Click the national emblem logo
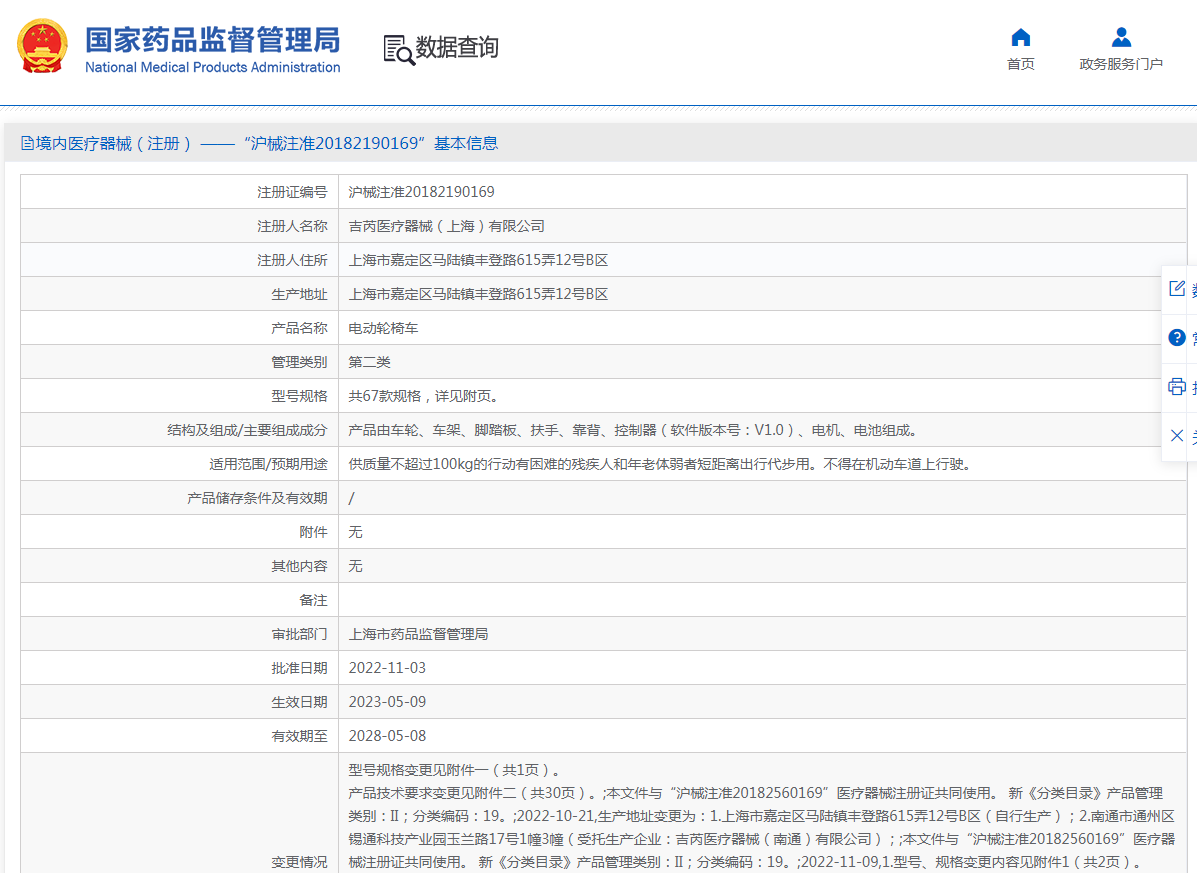 tap(42, 47)
